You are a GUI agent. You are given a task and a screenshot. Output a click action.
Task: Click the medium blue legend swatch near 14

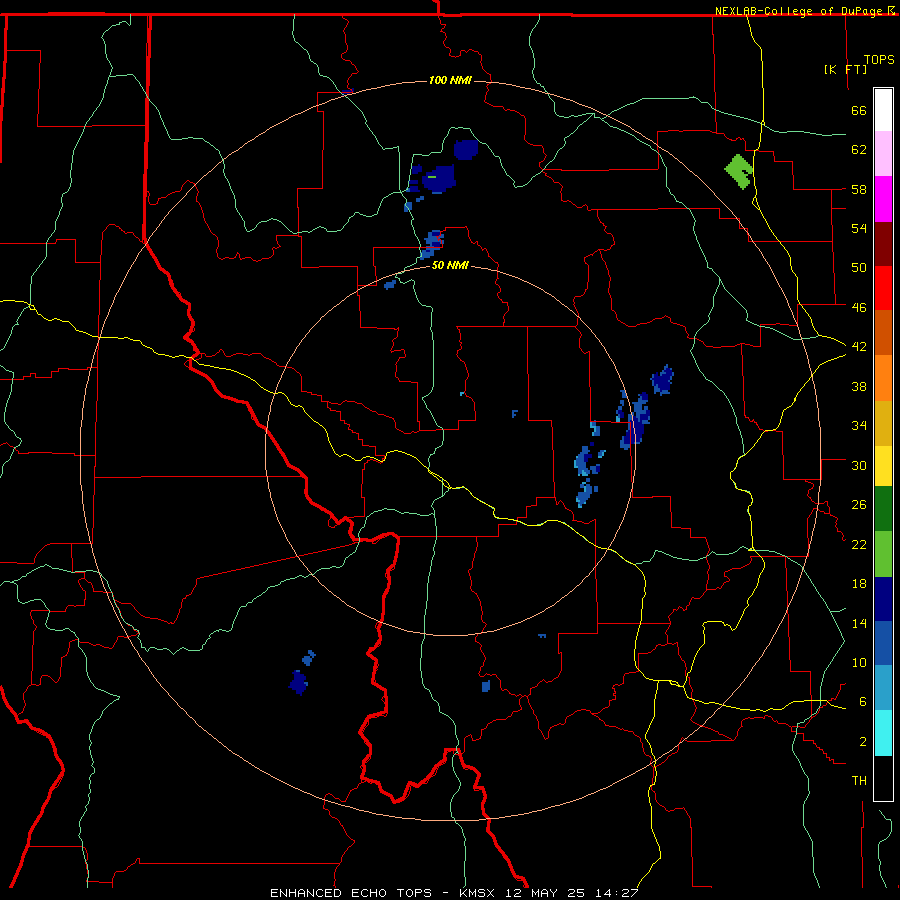883,643
